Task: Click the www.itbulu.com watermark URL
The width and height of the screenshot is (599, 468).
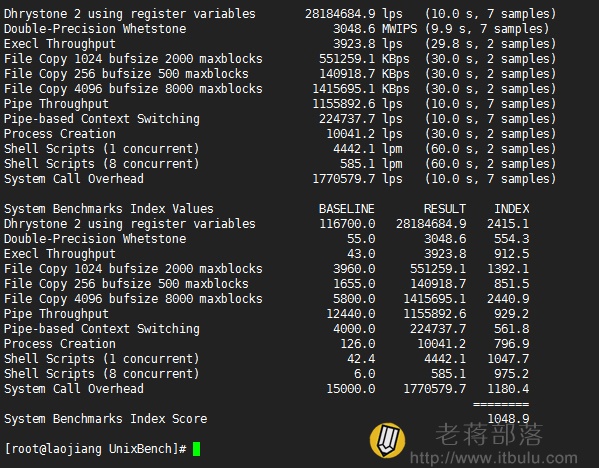Action: pos(494,457)
